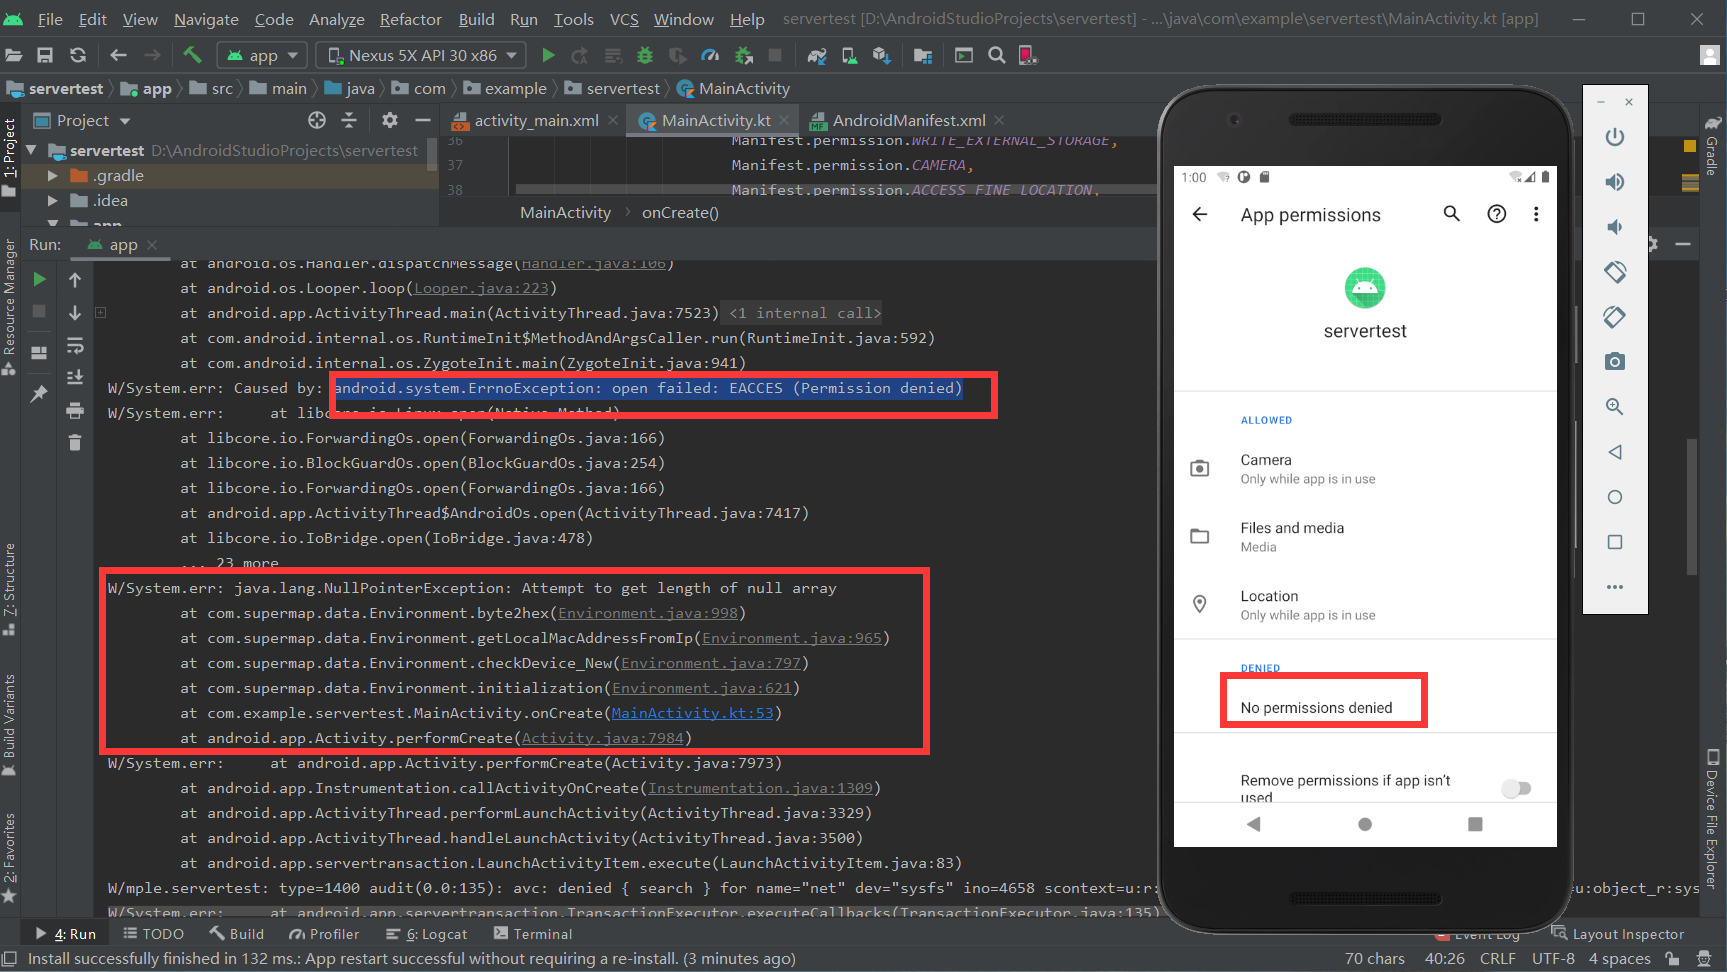The height and width of the screenshot is (972, 1727).
Task: Open the SDK Manager icon
Action: pos(881,55)
